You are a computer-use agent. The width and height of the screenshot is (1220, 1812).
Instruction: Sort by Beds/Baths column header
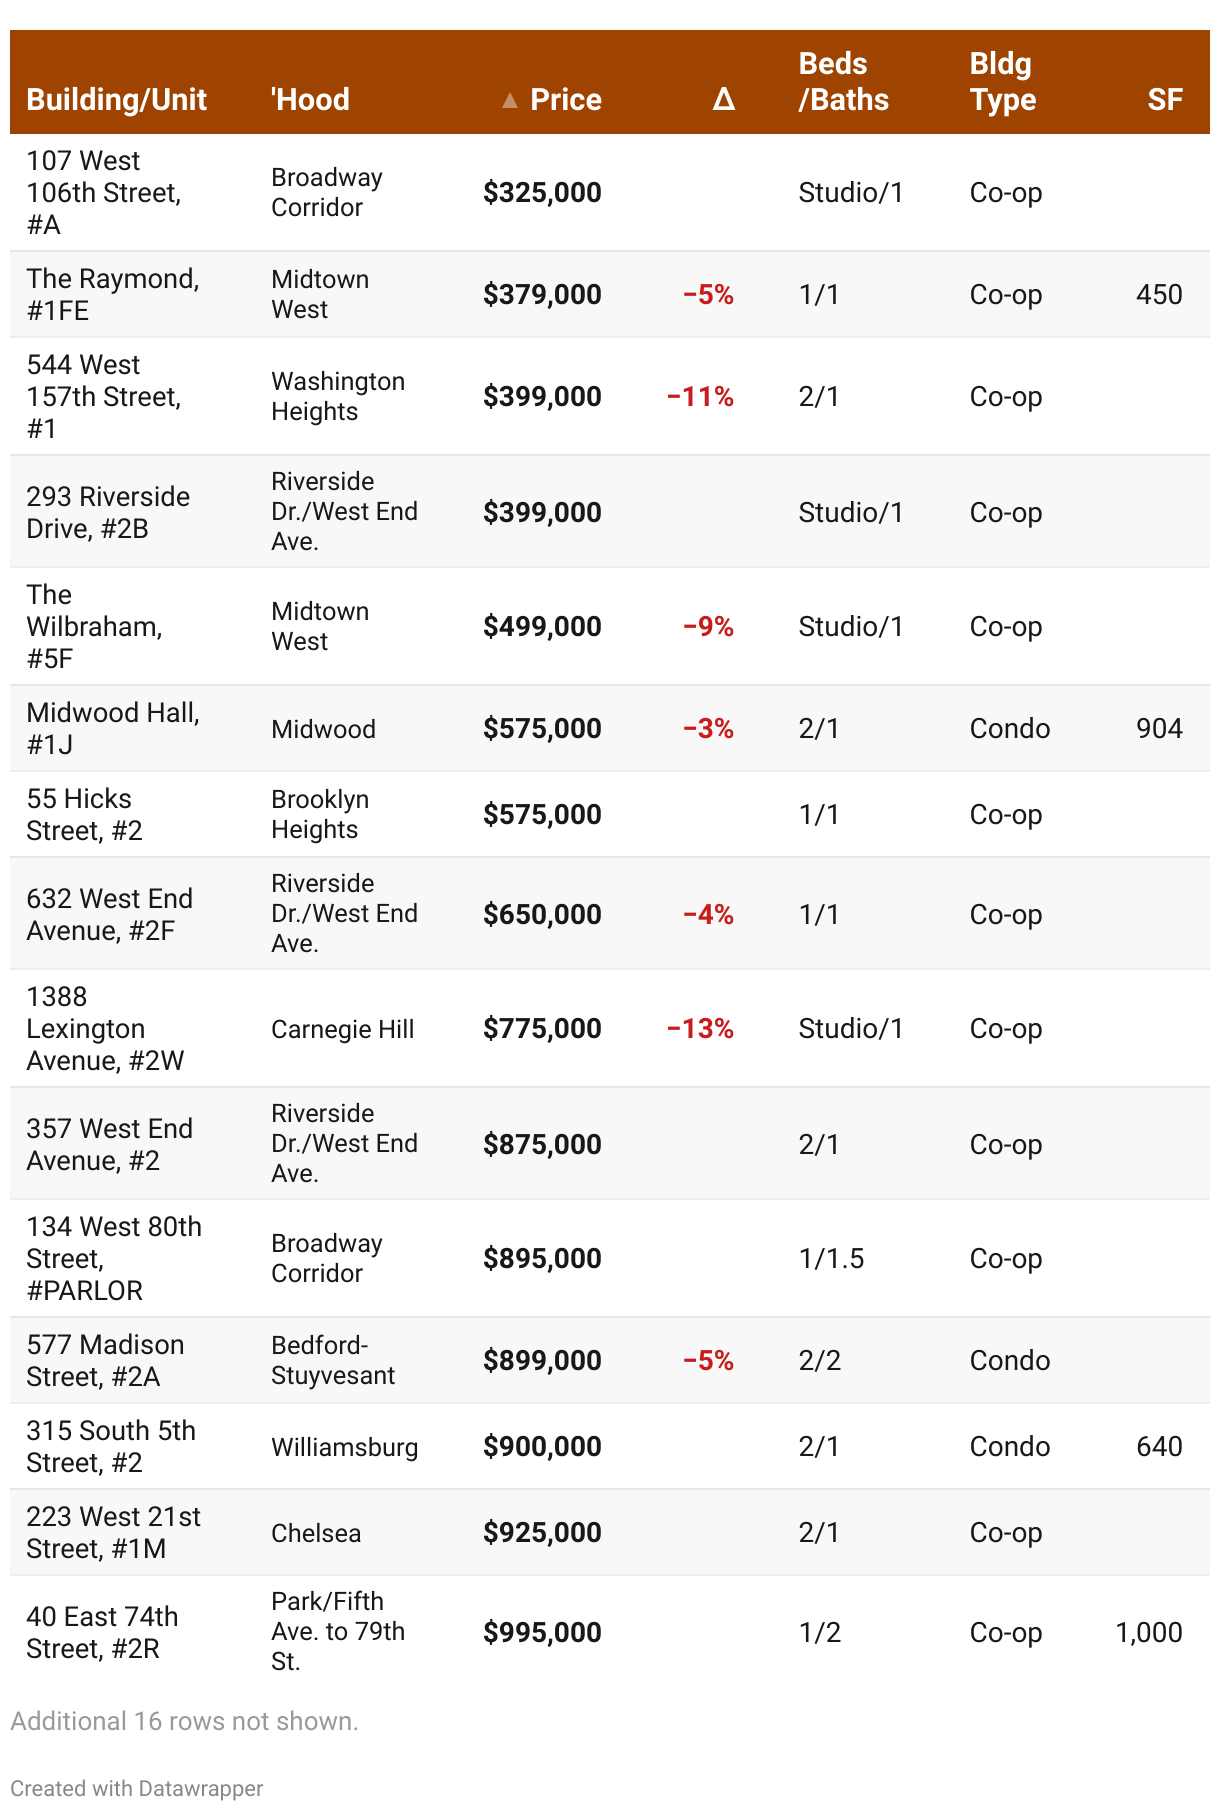tap(844, 82)
